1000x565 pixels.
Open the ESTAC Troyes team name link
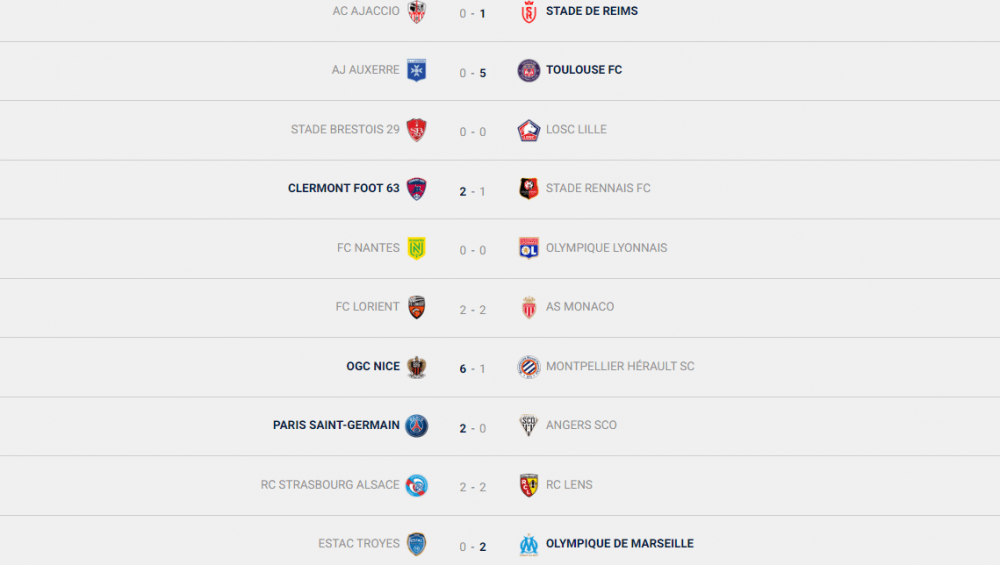pos(359,544)
